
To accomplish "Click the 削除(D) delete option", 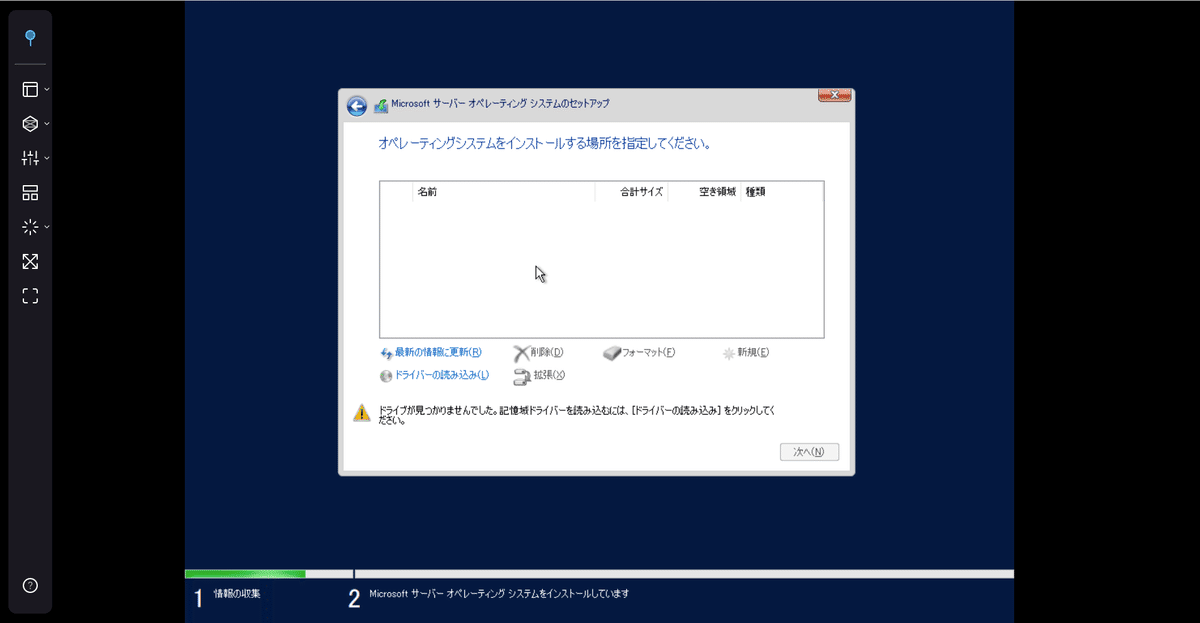I will click(x=538, y=353).
